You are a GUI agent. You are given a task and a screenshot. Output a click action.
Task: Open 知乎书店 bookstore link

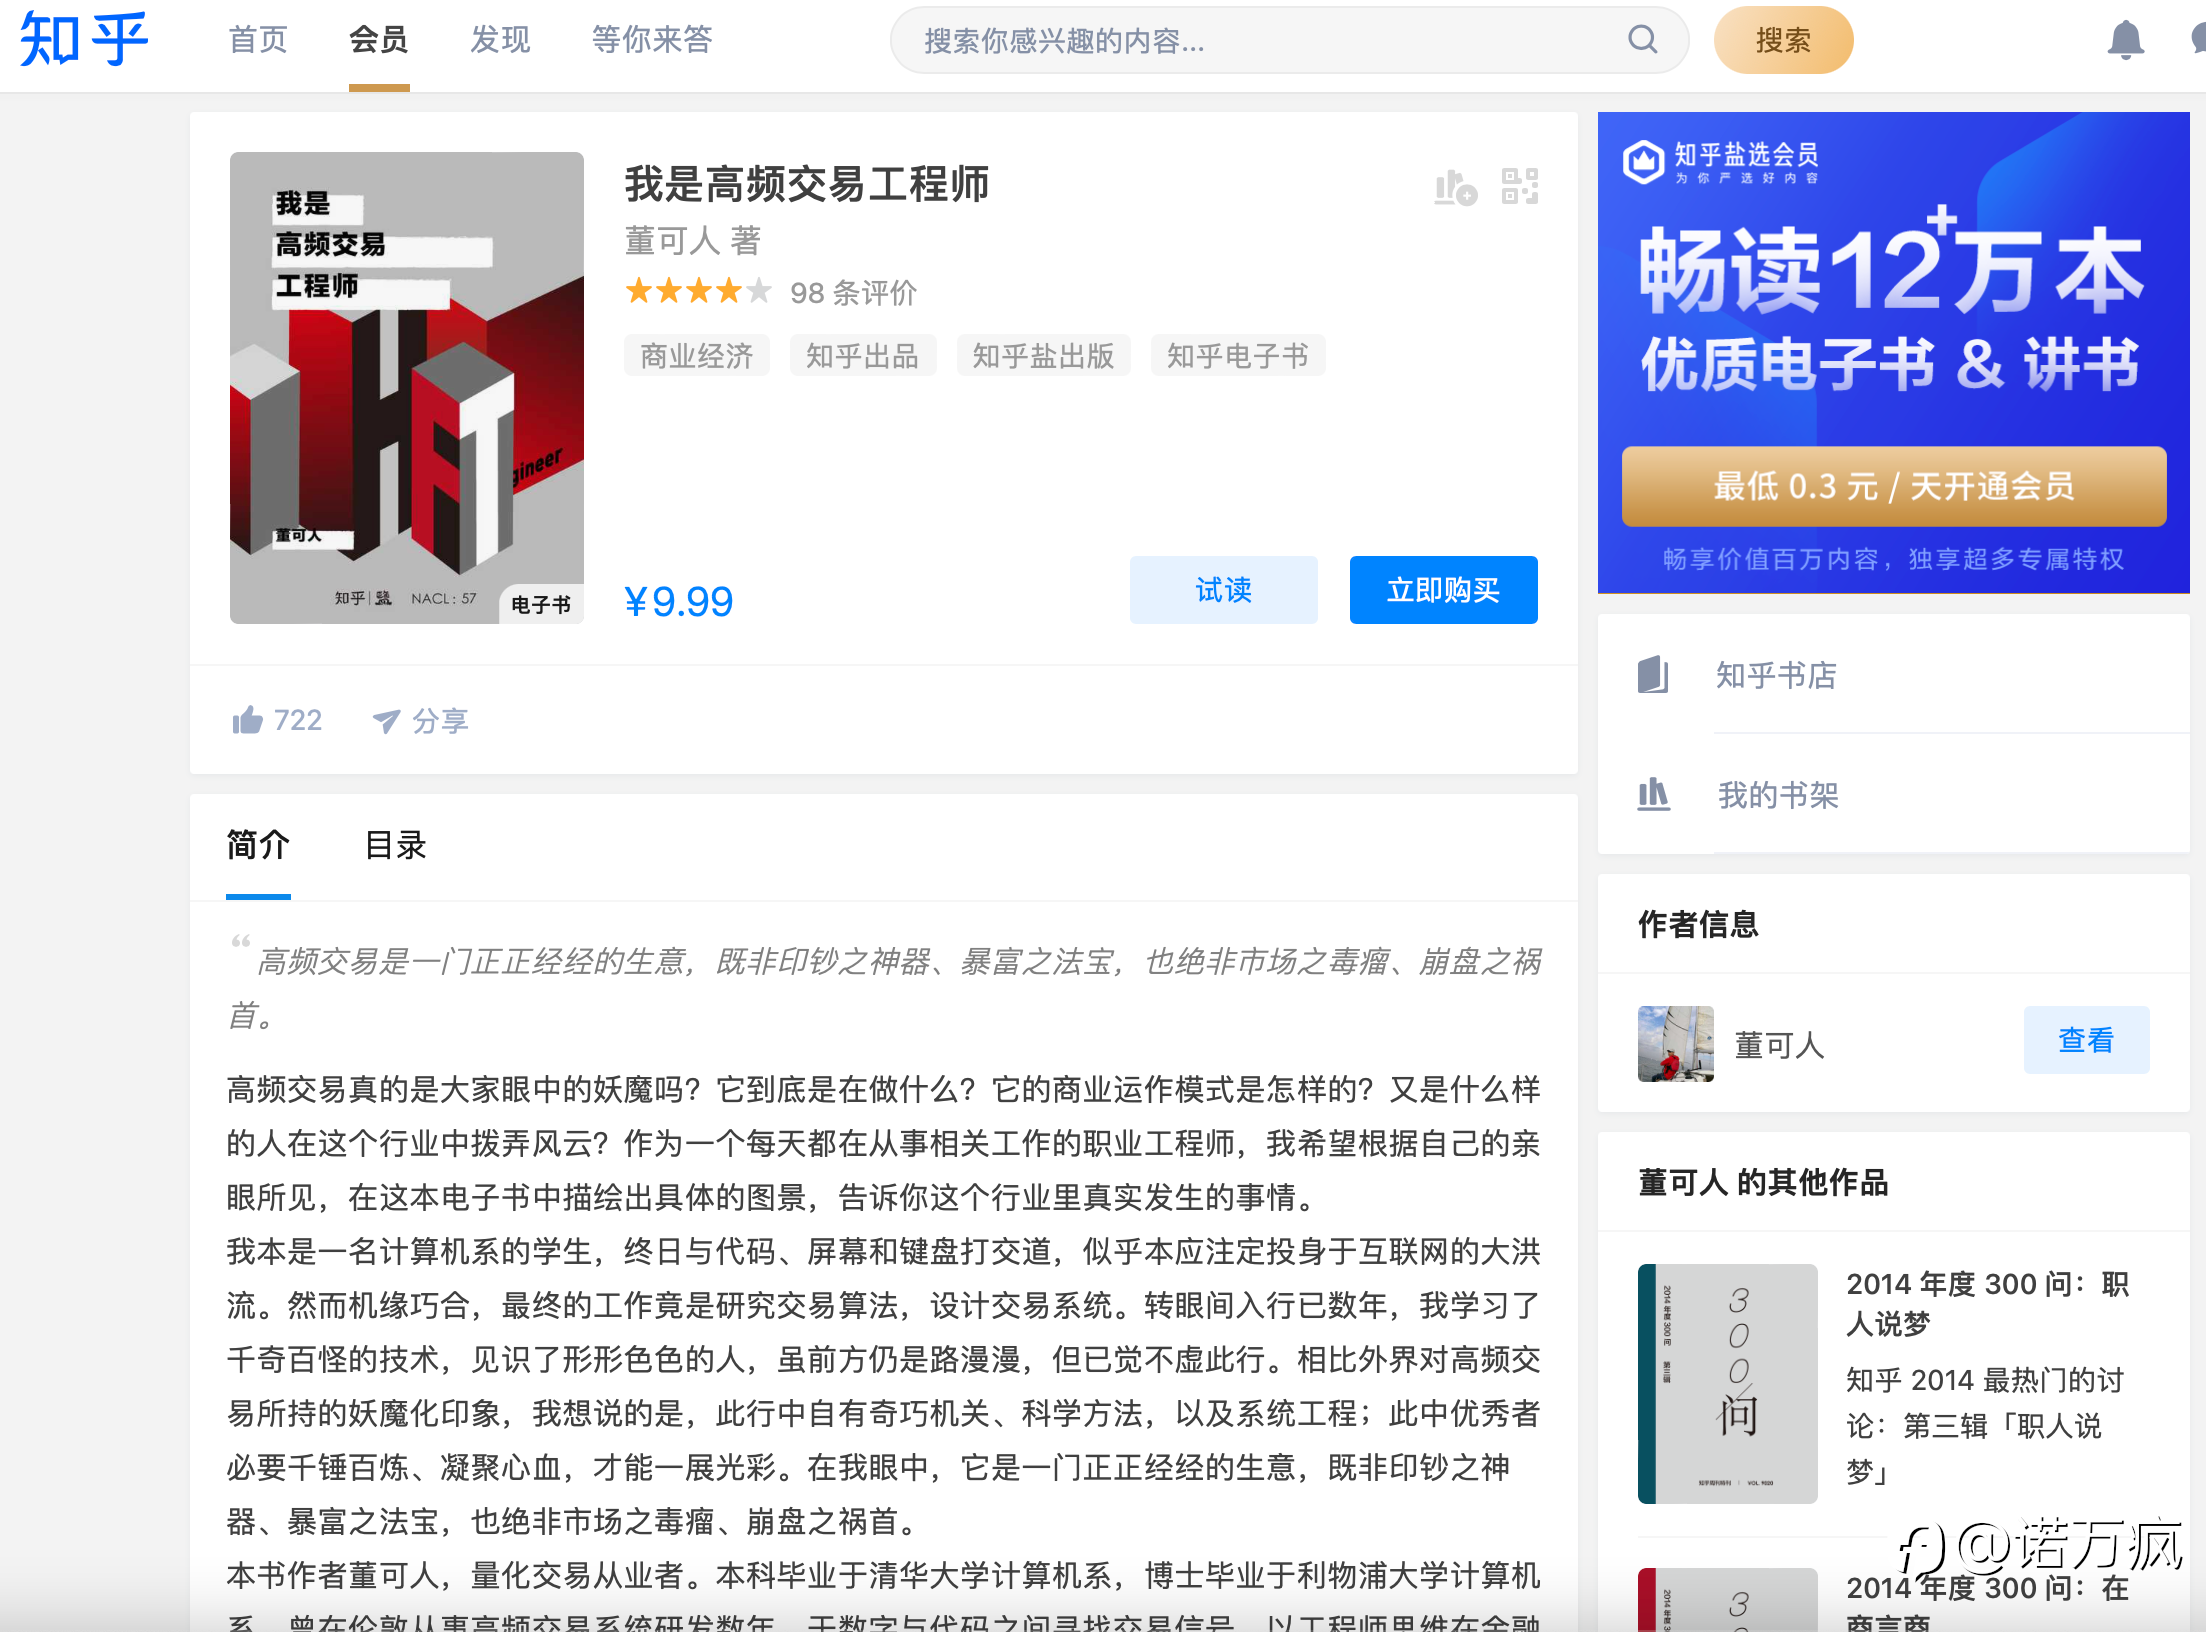(x=1777, y=675)
